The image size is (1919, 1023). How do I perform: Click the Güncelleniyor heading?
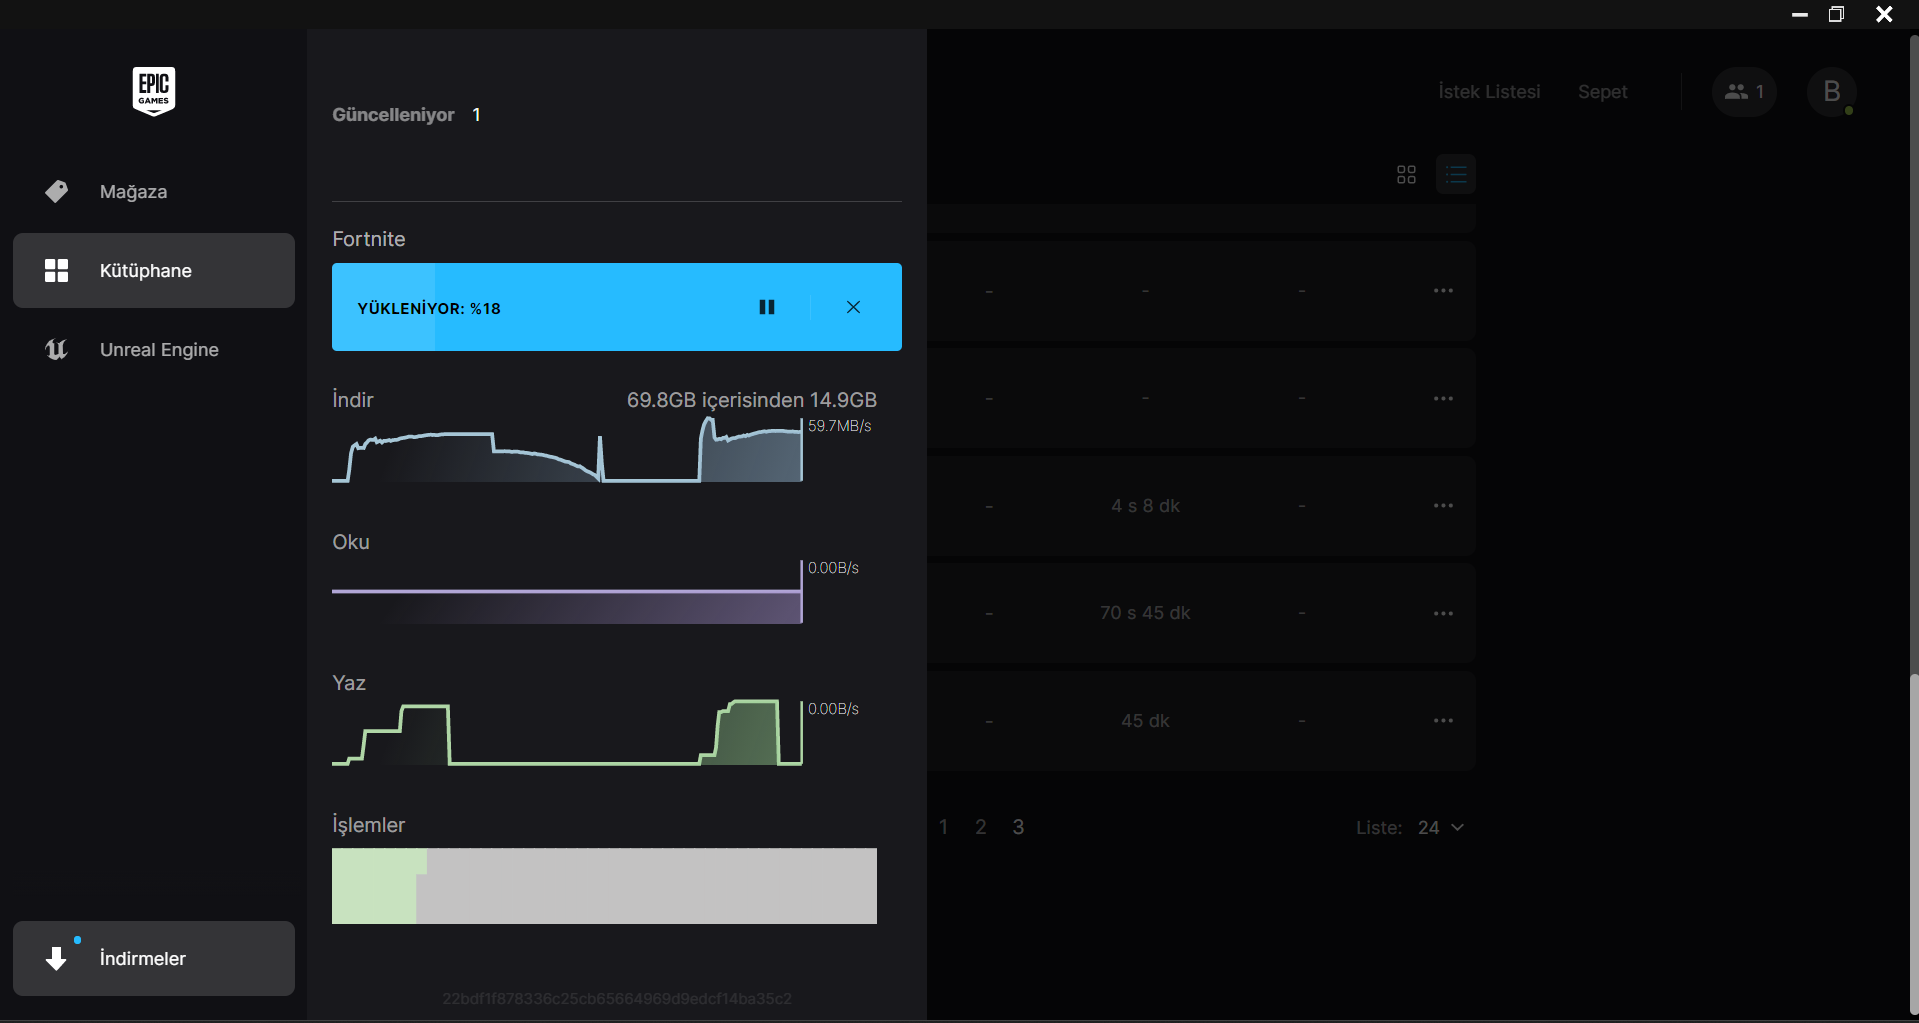tap(393, 115)
